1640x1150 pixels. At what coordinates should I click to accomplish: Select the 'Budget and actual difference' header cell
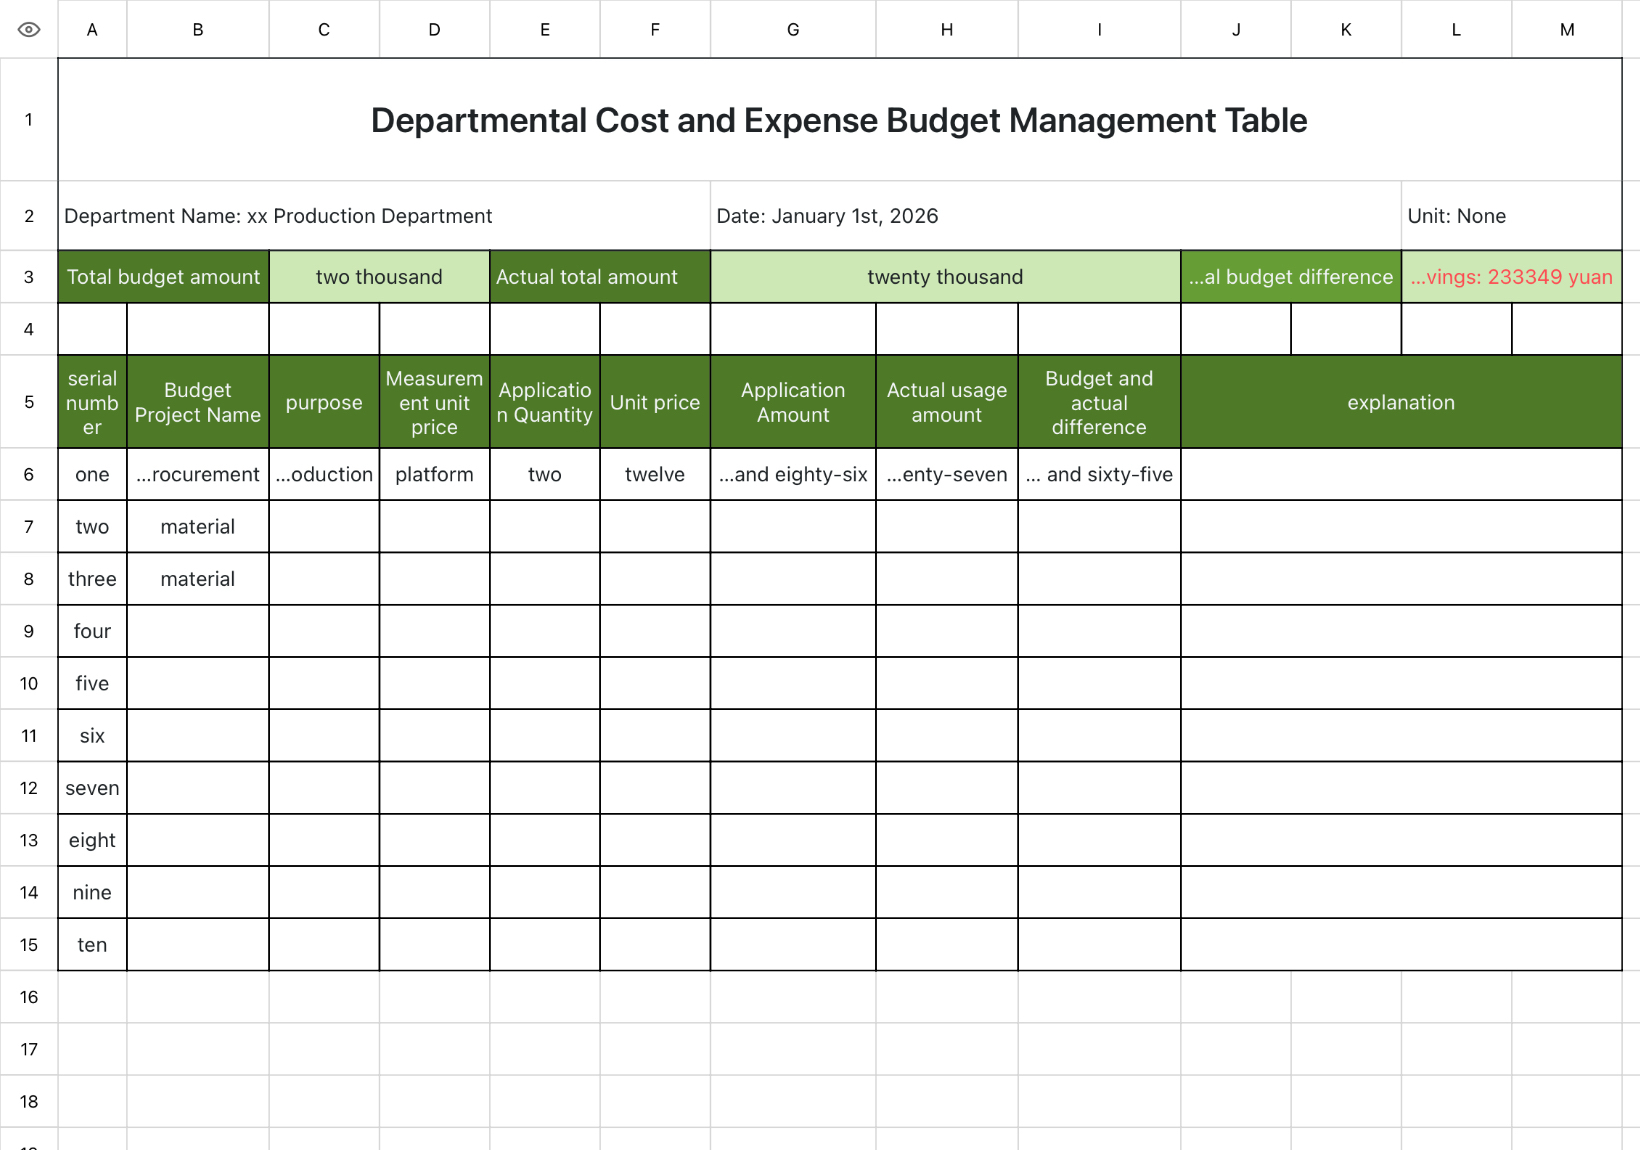coord(1099,402)
